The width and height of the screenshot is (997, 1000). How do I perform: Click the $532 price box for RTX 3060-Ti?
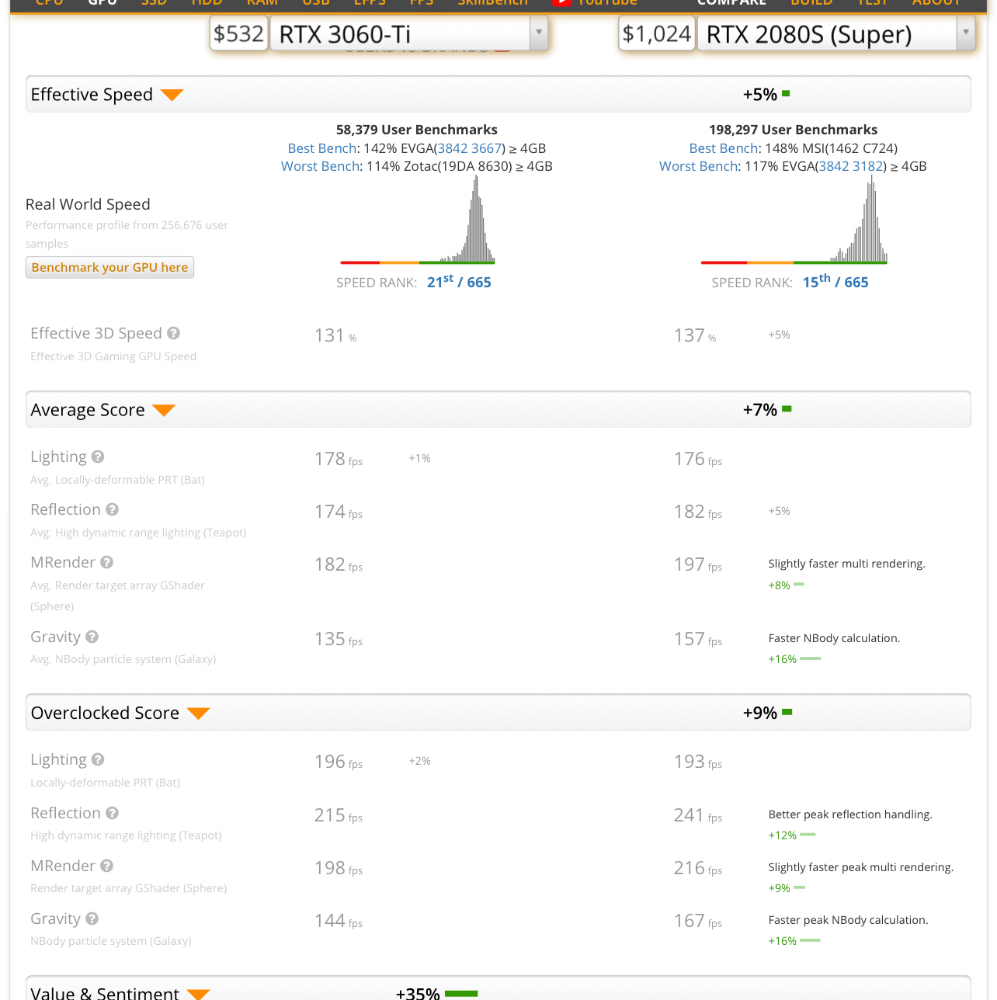click(x=239, y=34)
